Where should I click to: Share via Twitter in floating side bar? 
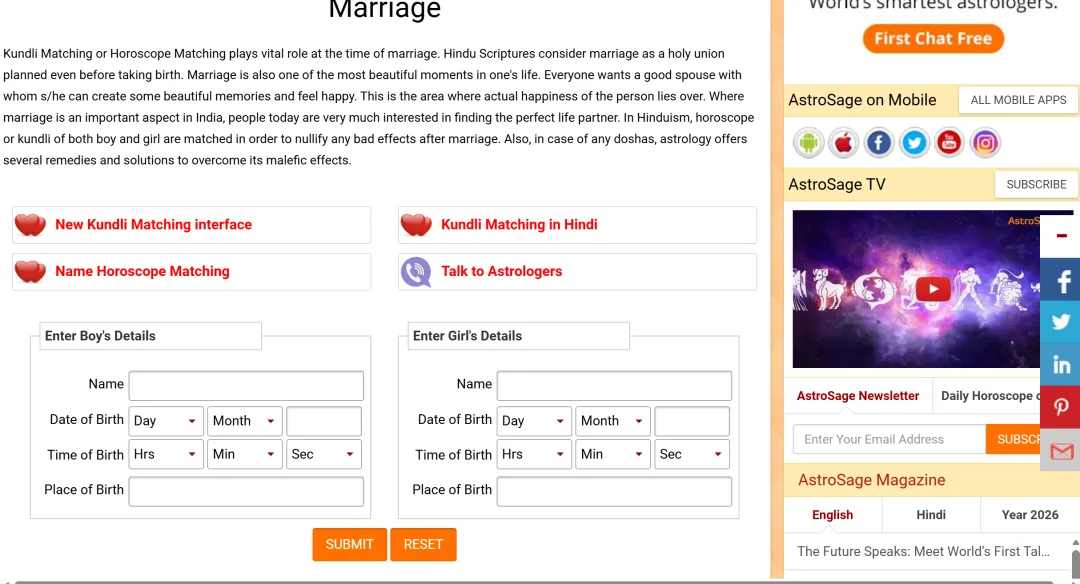[1061, 322]
